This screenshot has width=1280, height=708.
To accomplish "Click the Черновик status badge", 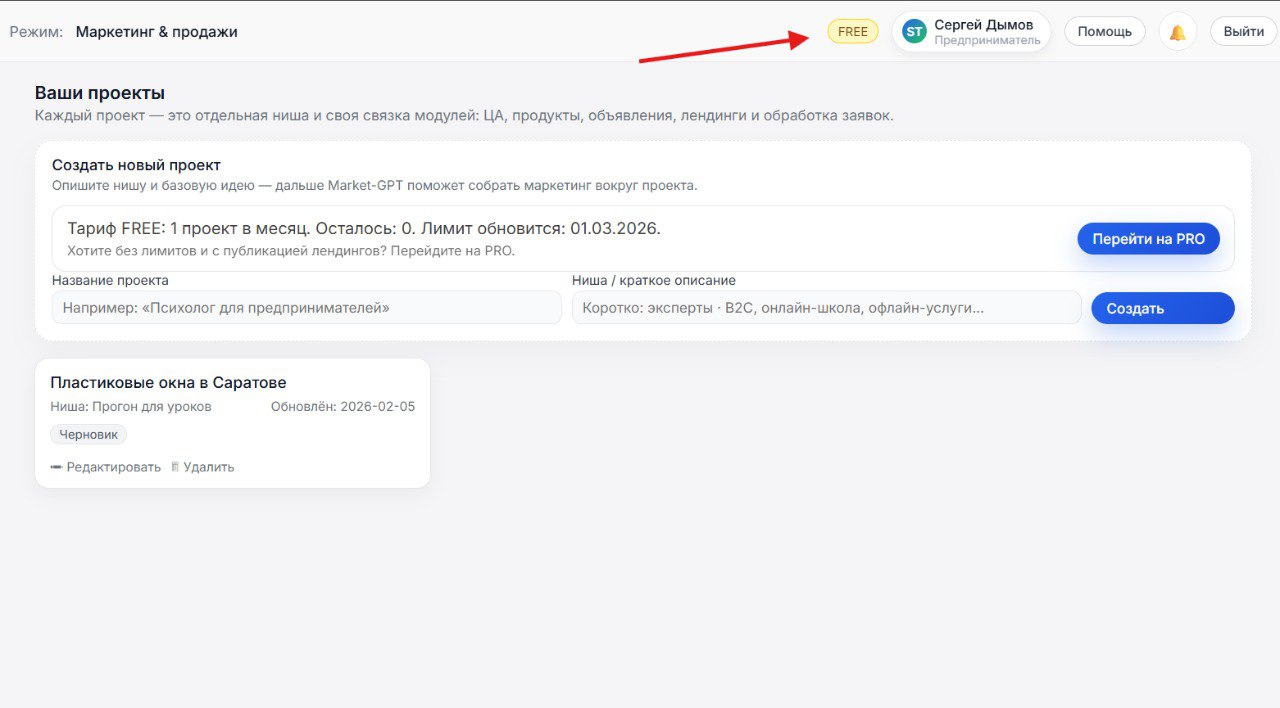I will [x=88, y=434].
